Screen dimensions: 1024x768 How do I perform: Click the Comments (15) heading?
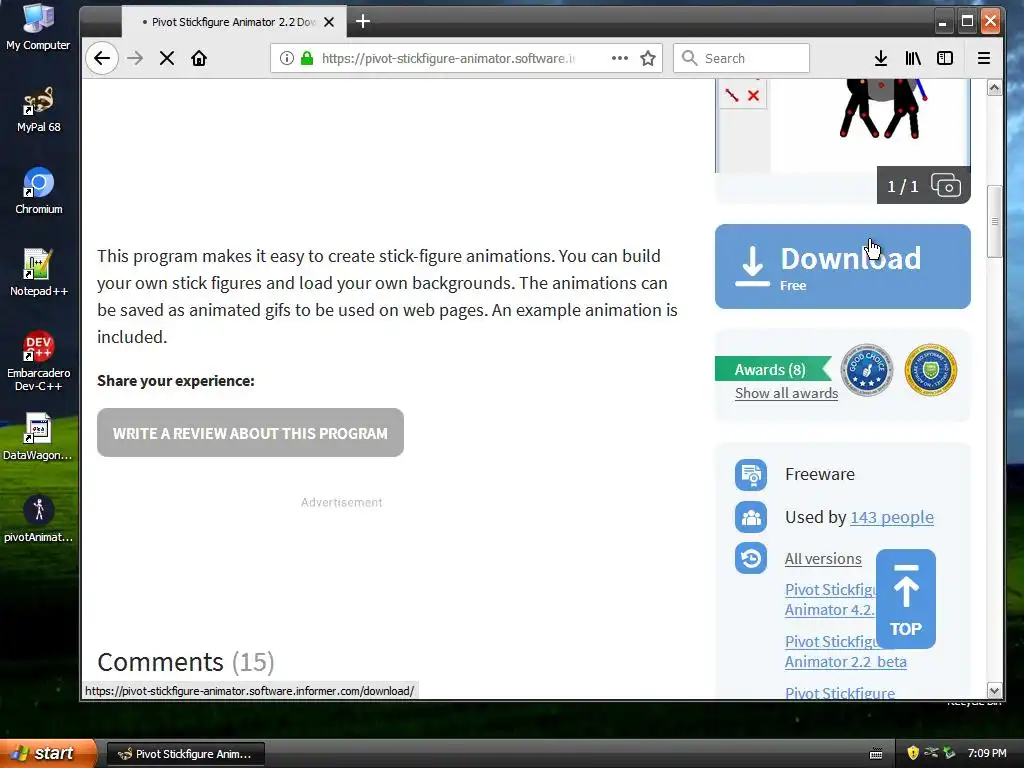click(x=185, y=662)
